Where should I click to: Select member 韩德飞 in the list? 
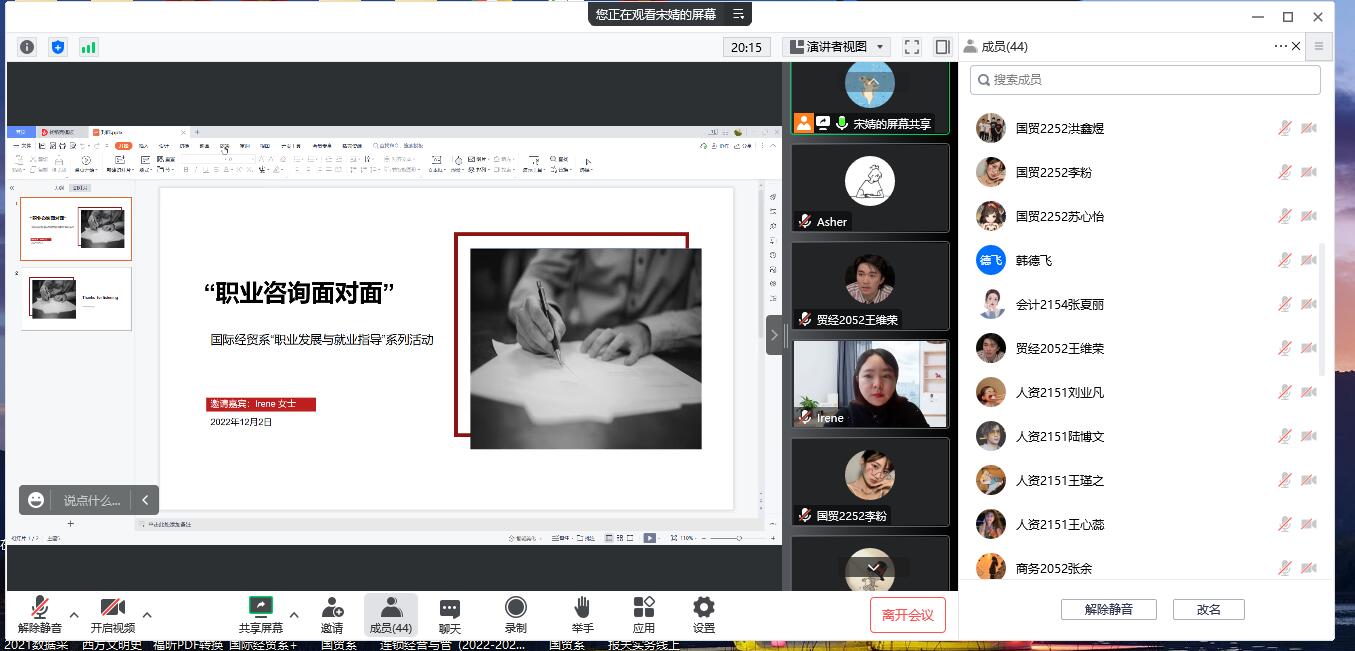(x=1034, y=261)
